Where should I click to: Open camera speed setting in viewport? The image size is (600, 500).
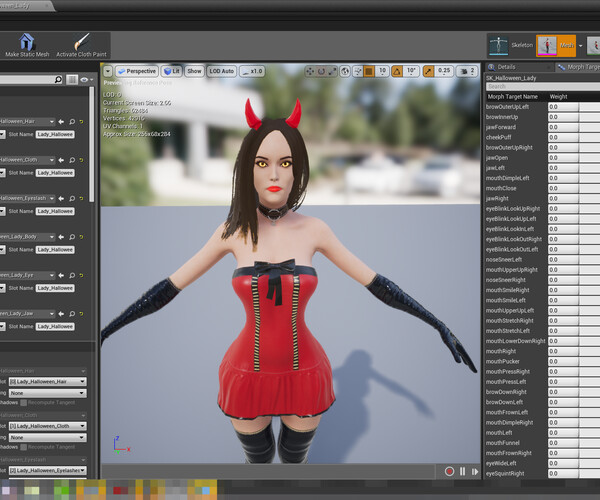coord(467,71)
